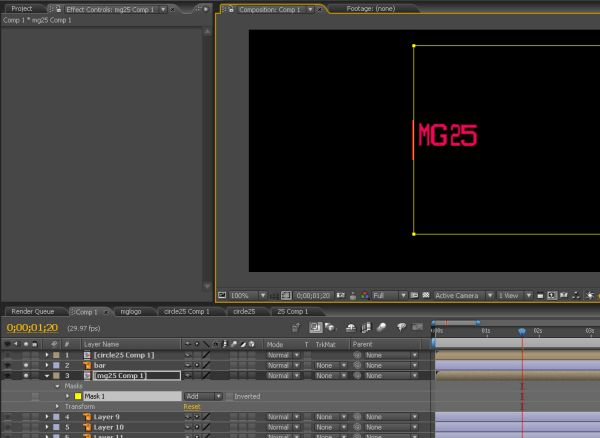The image size is (600, 438).
Task: Click the Live Update icon in timeline toolbar
Action: 316,327
